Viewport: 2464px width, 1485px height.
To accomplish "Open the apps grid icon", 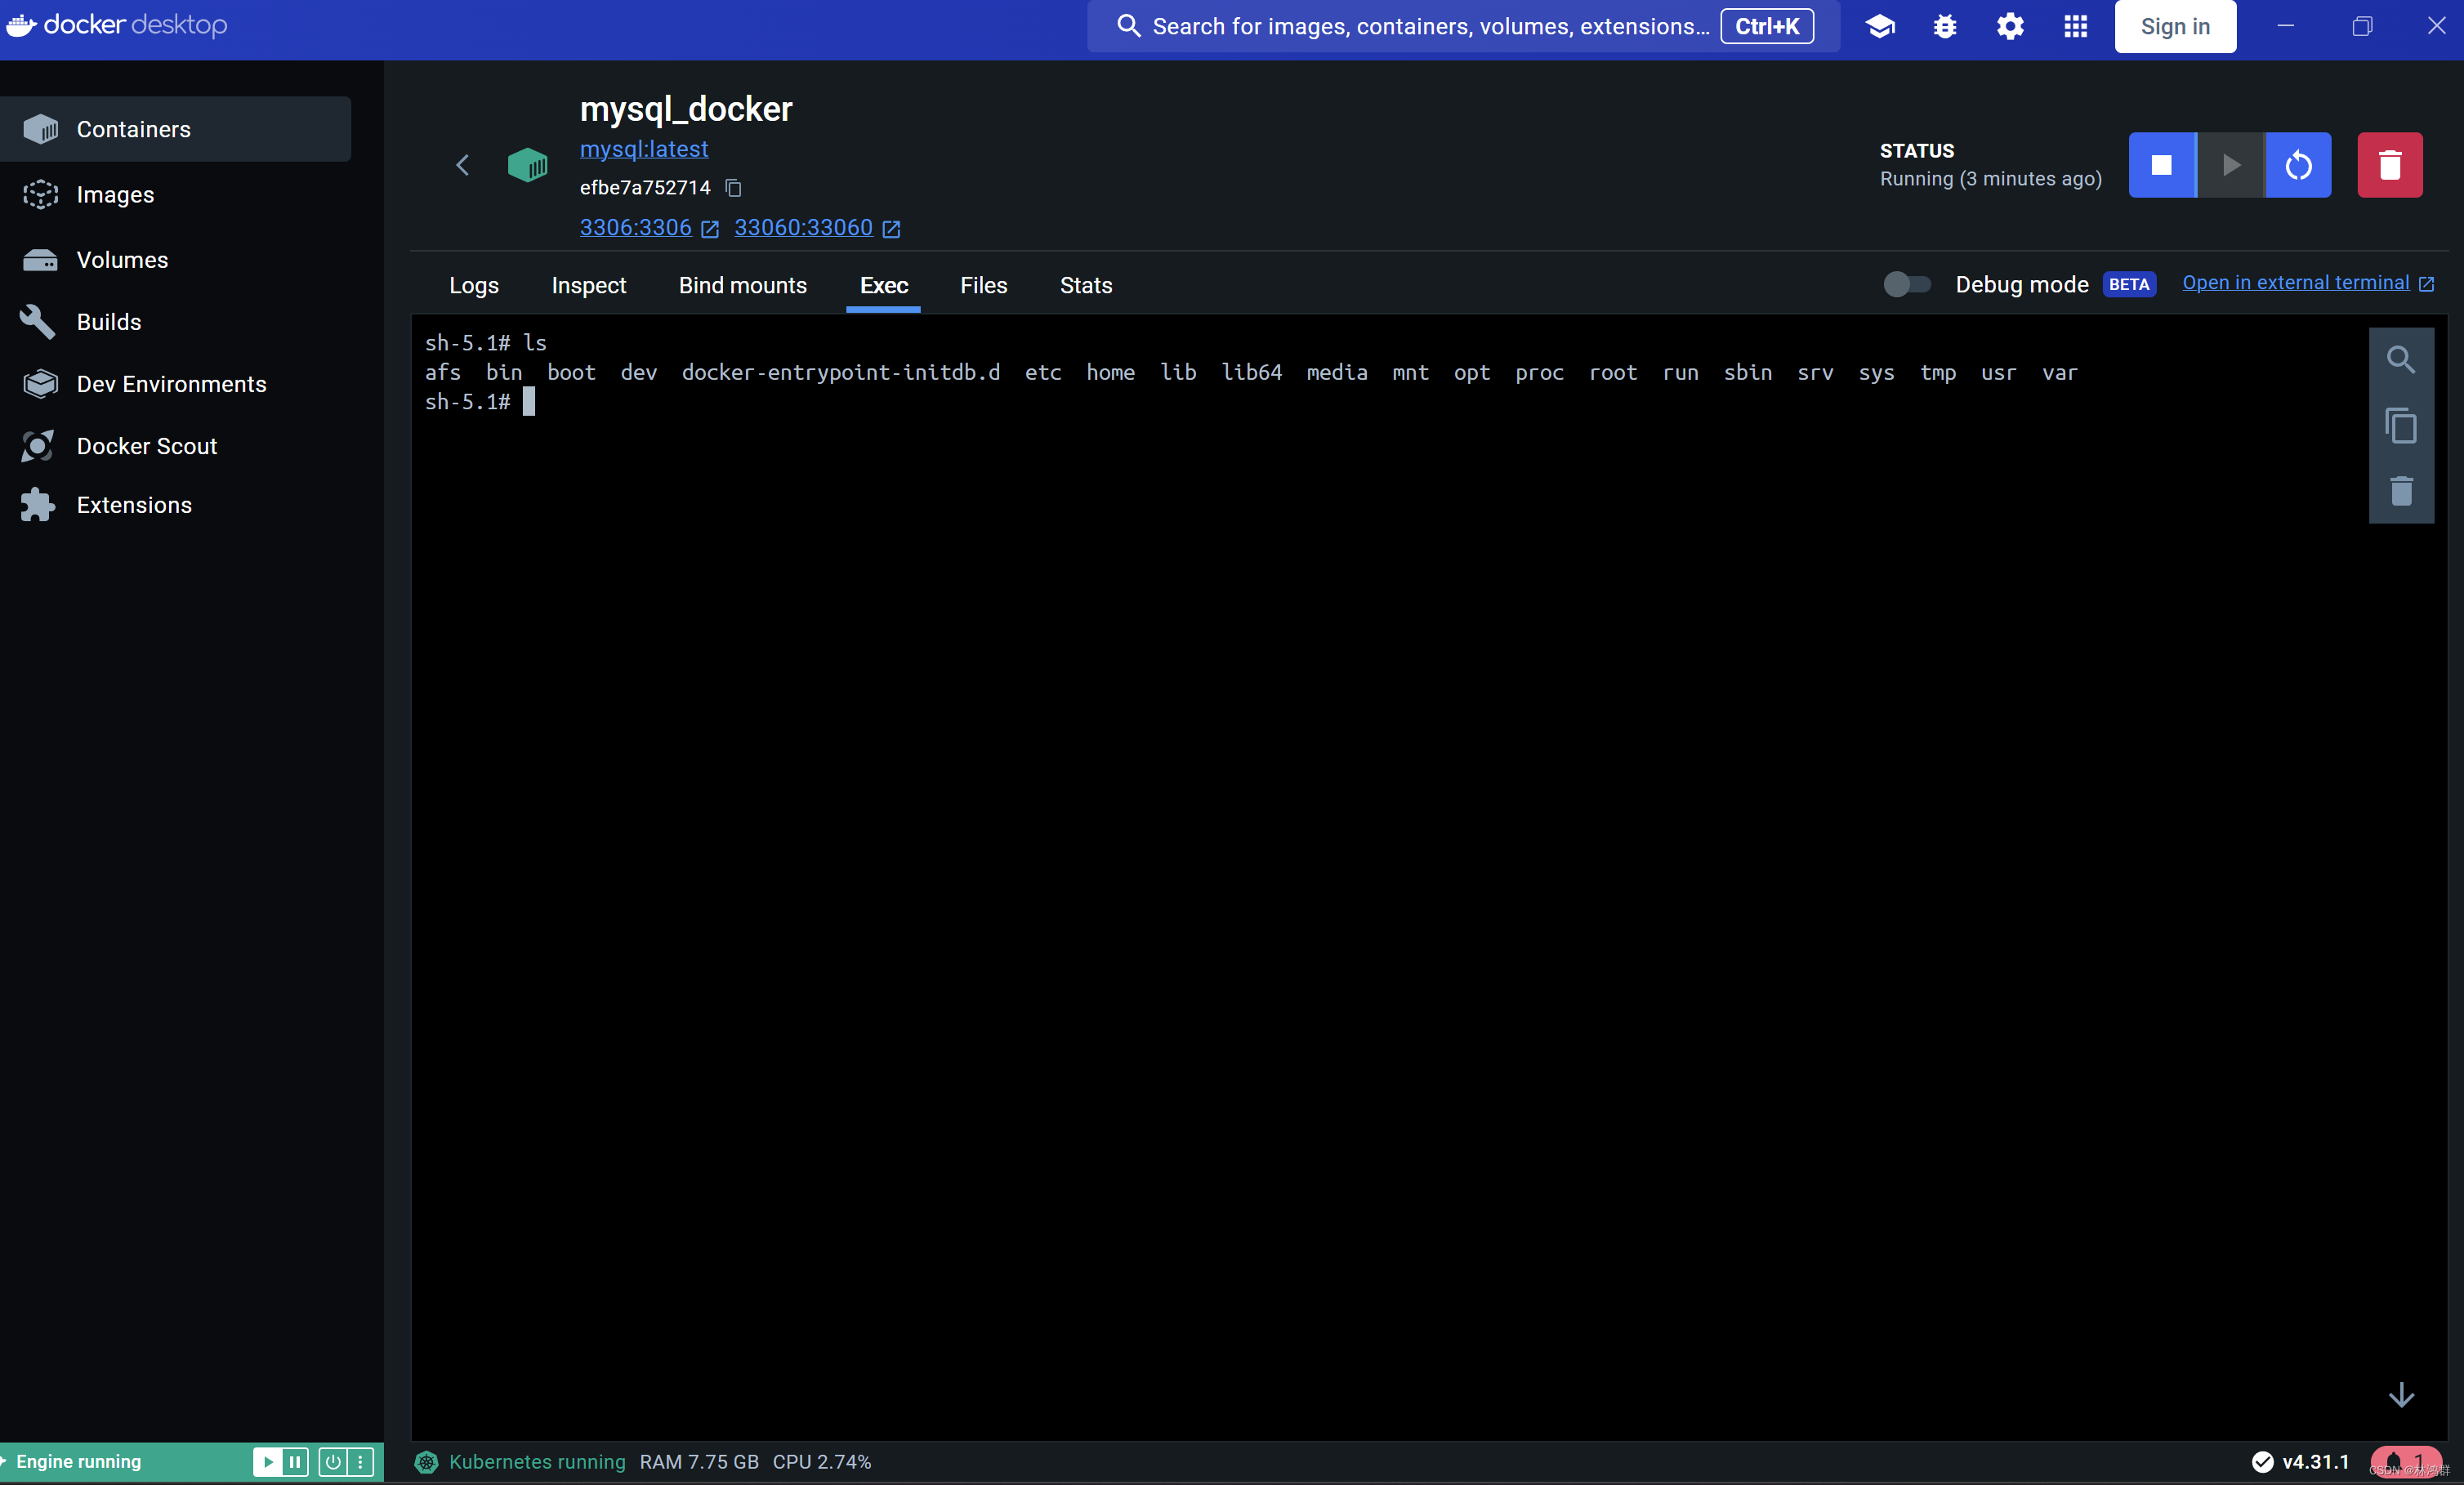I will point(2076,26).
